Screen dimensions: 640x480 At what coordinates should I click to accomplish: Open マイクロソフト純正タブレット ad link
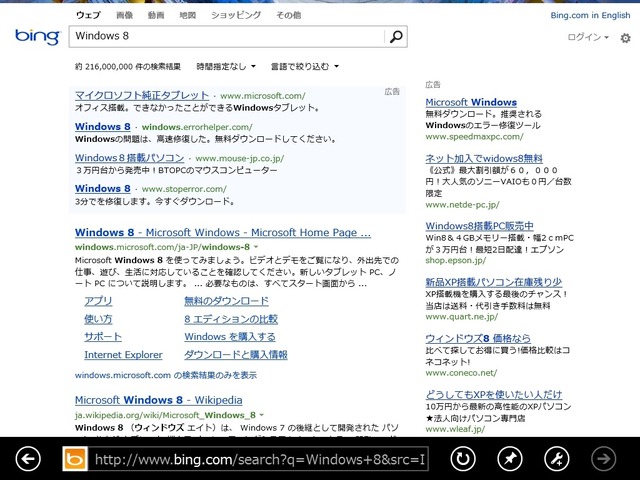click(142, 95)
